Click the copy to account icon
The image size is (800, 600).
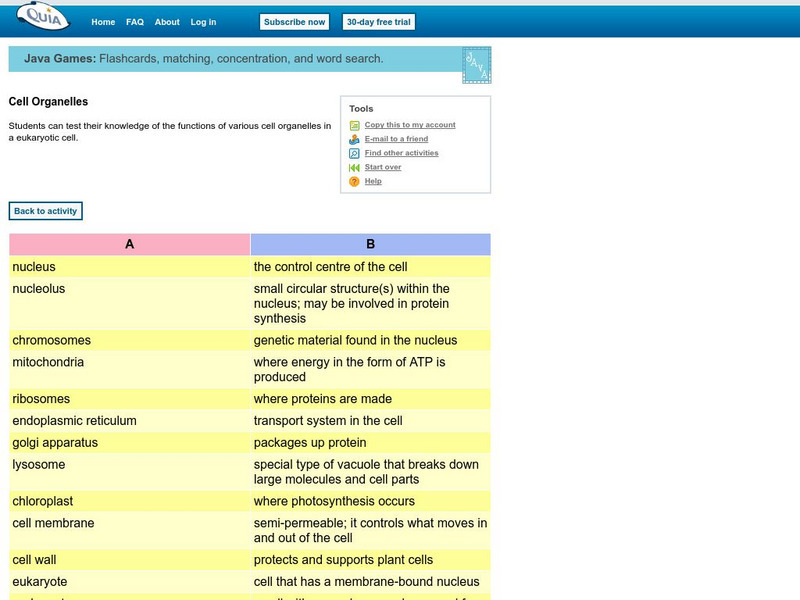[354, 126]
